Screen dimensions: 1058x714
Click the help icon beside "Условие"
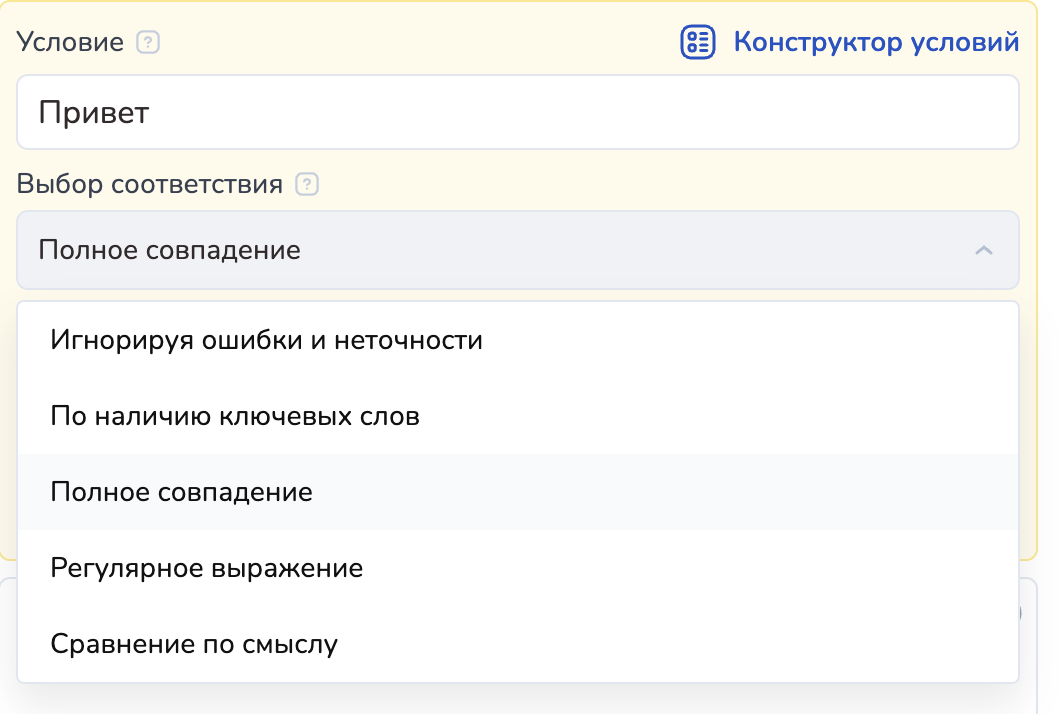pos(148,42)
